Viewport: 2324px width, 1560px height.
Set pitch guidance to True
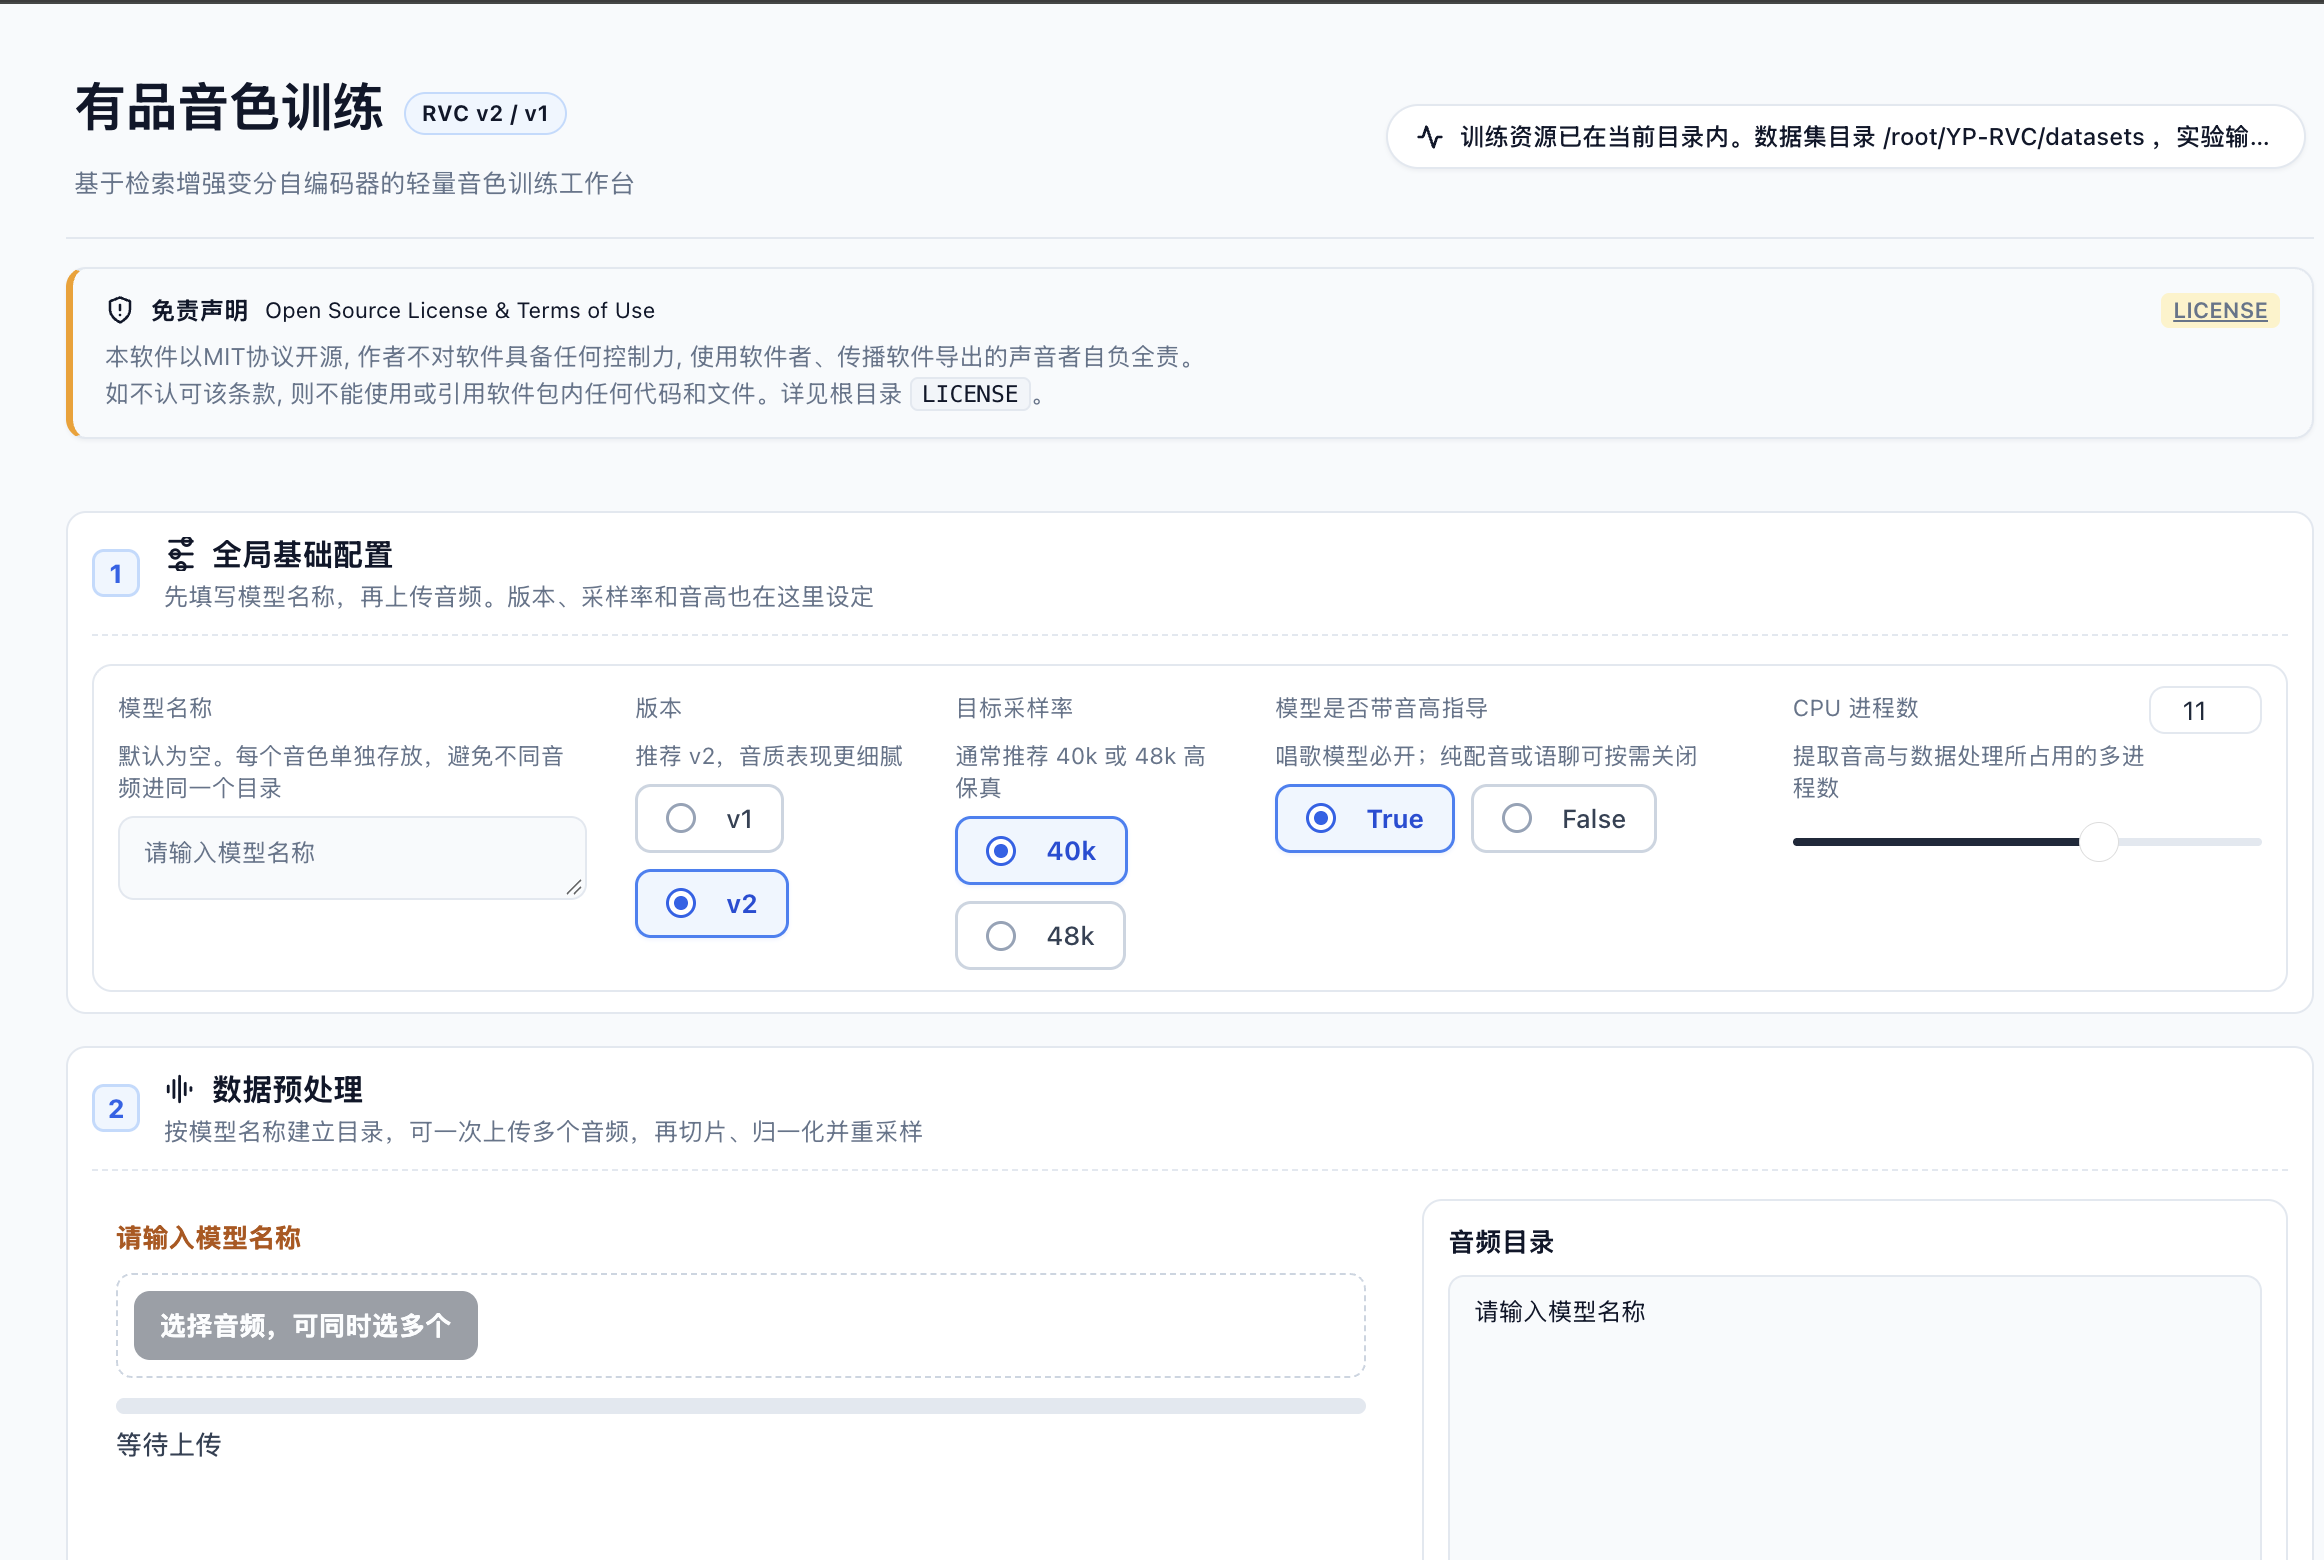pos(1365,819)
